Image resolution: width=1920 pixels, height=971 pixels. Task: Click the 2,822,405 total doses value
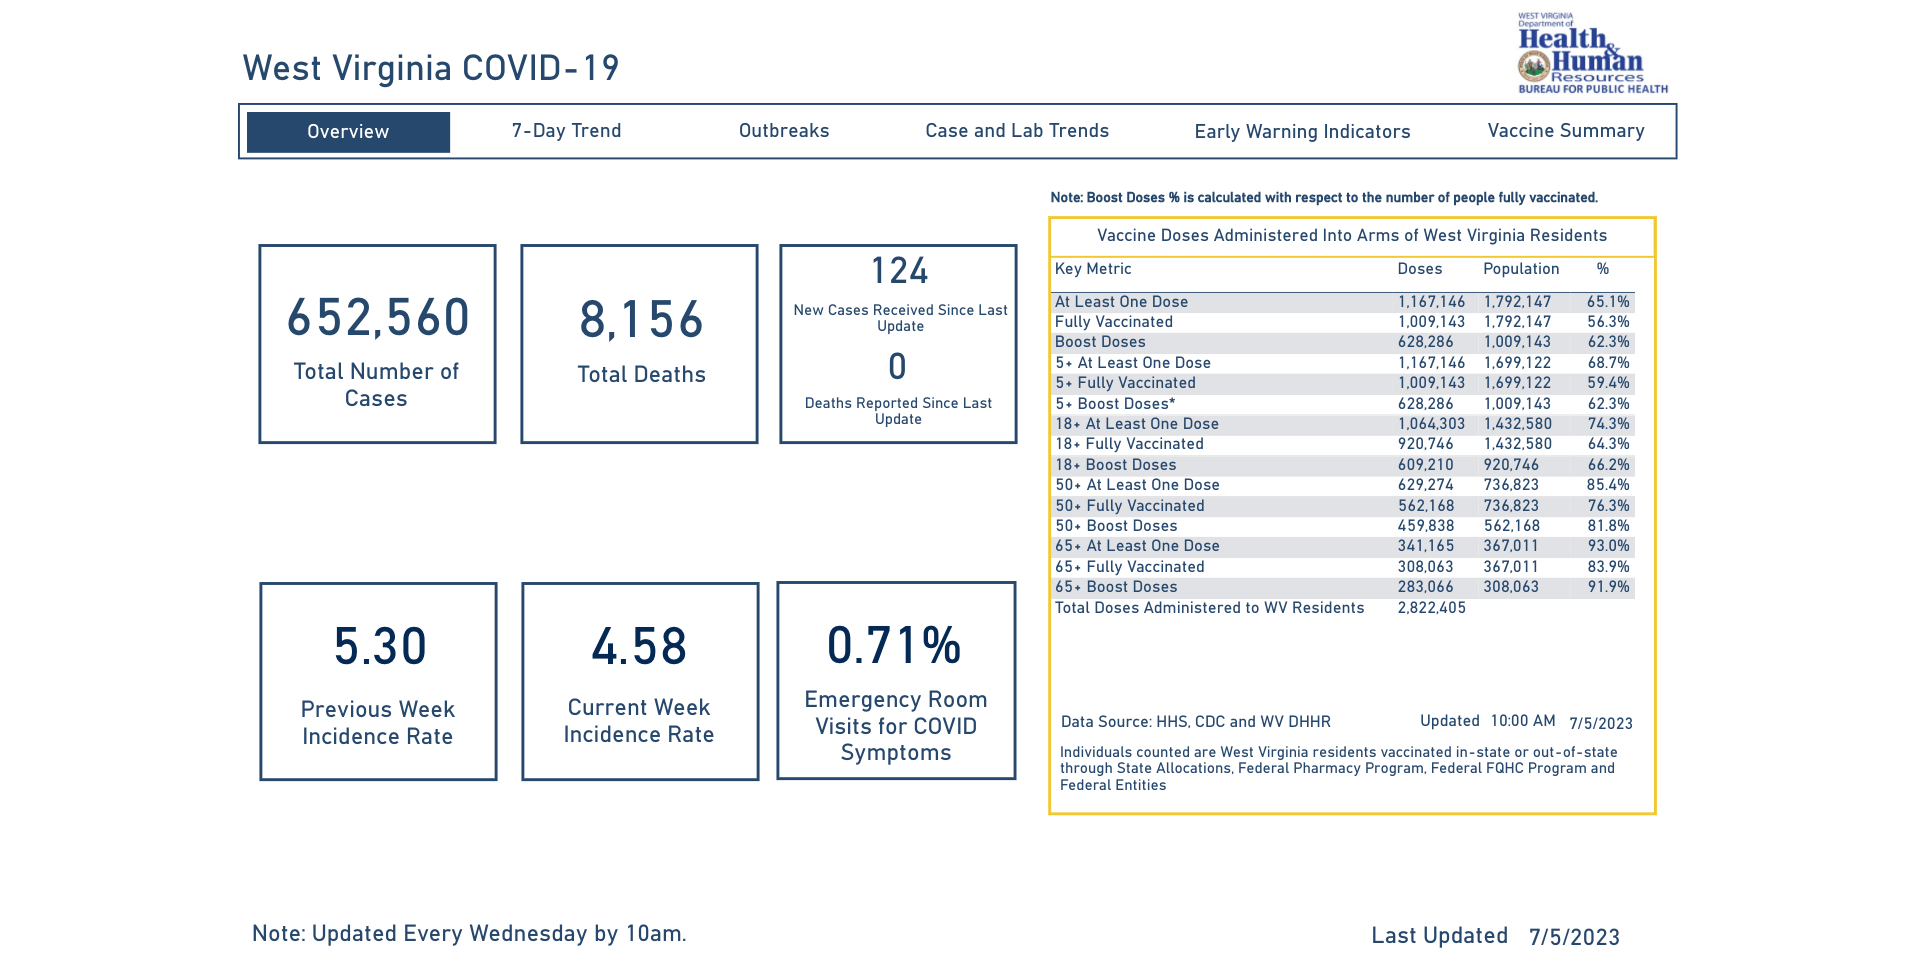[1431, 608]
